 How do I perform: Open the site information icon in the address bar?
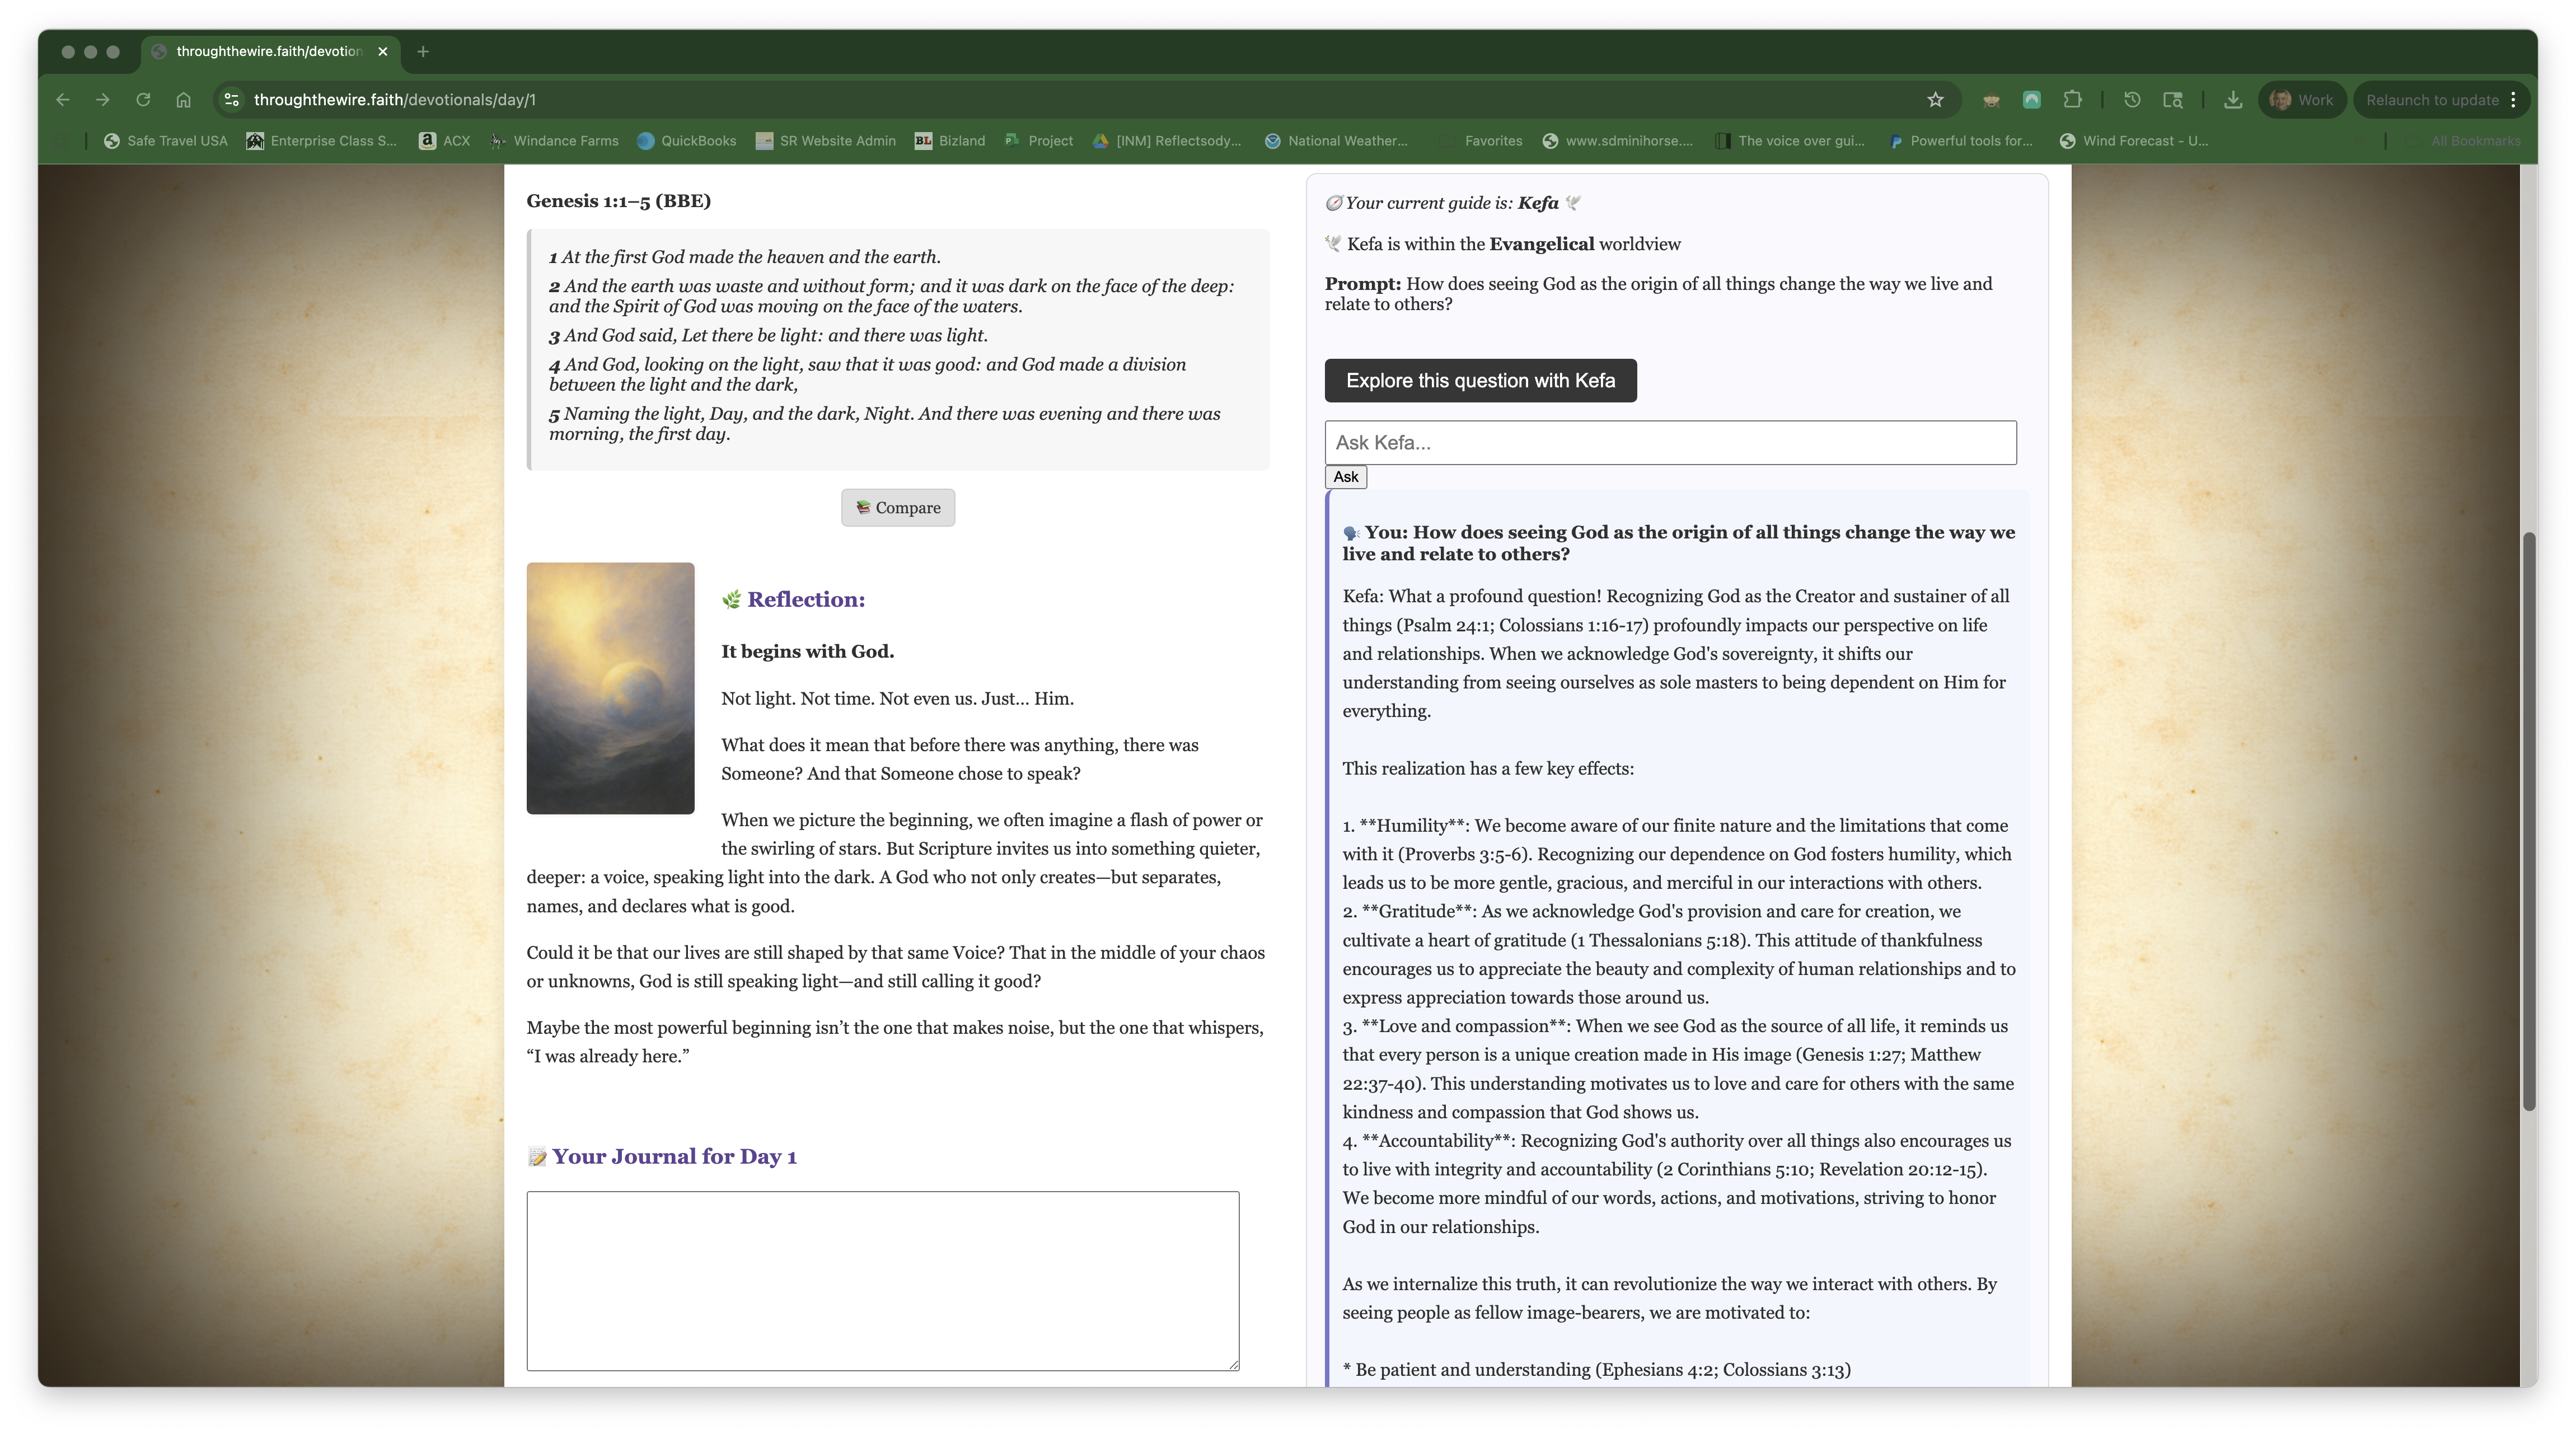(x=231, y=100)
